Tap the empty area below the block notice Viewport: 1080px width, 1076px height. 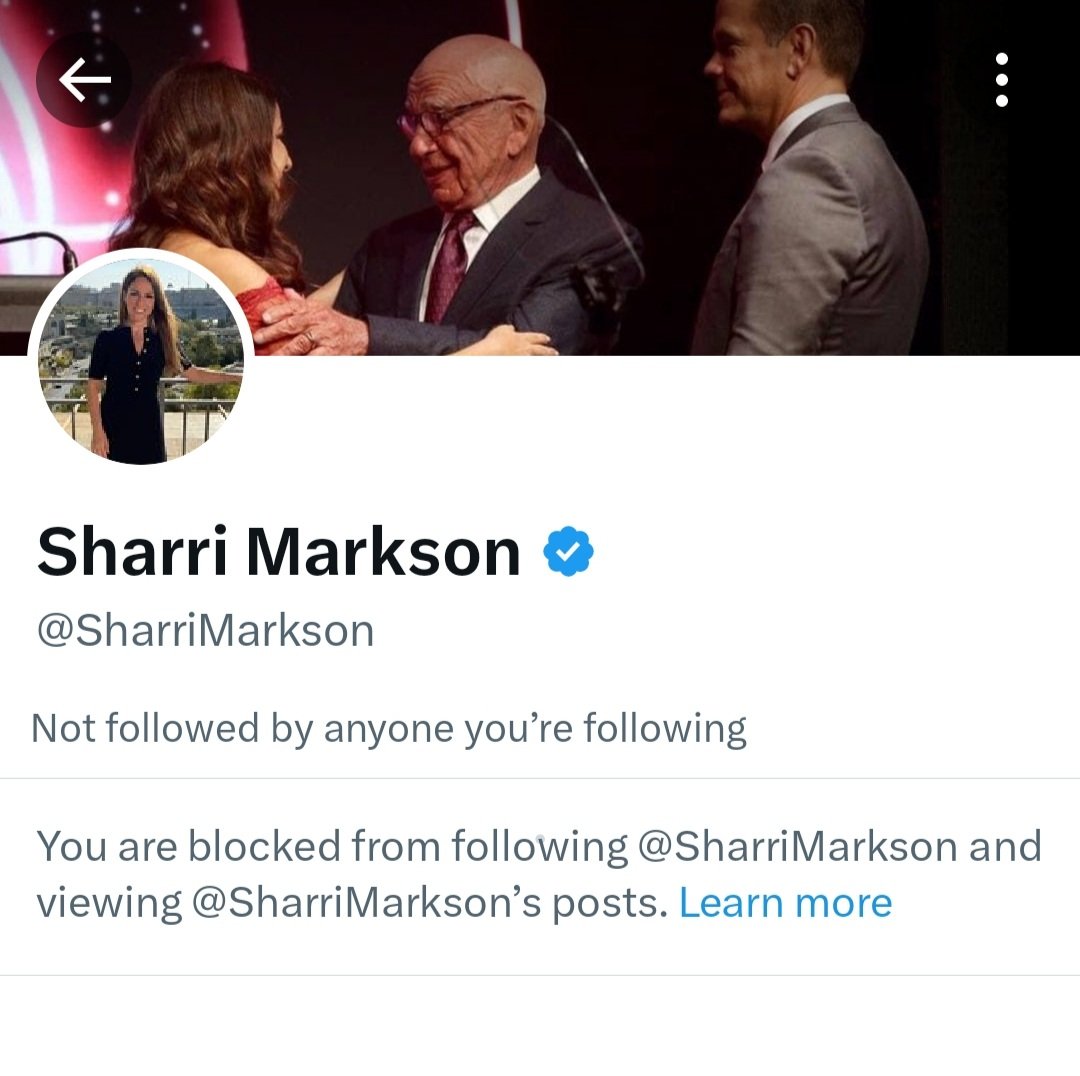(x=540, y=1026)
